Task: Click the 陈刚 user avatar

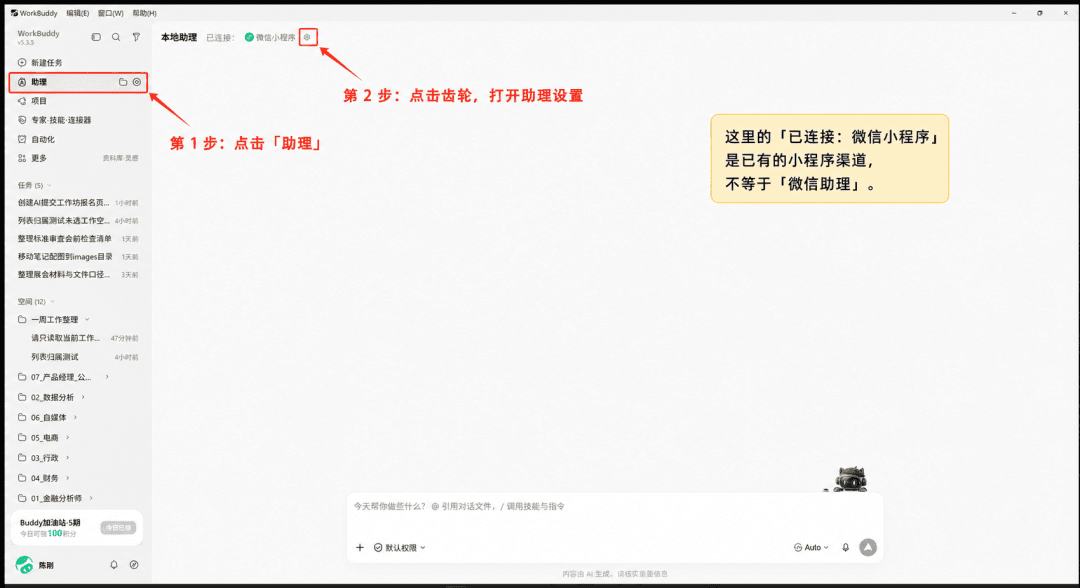Action: (24, 565)
